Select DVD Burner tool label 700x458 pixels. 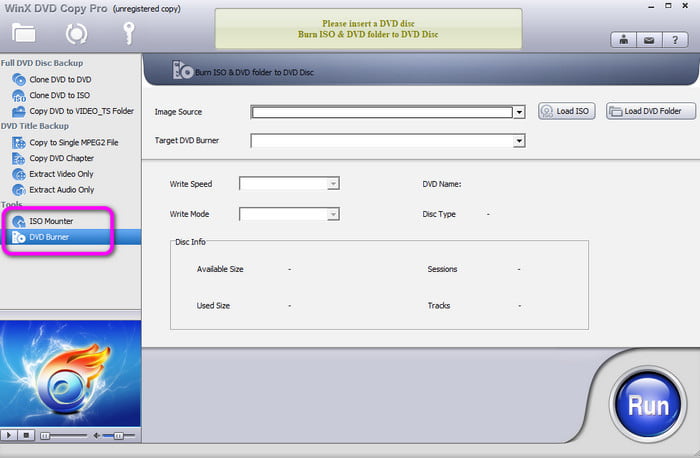pyautogui.click(x=49, y=237)
